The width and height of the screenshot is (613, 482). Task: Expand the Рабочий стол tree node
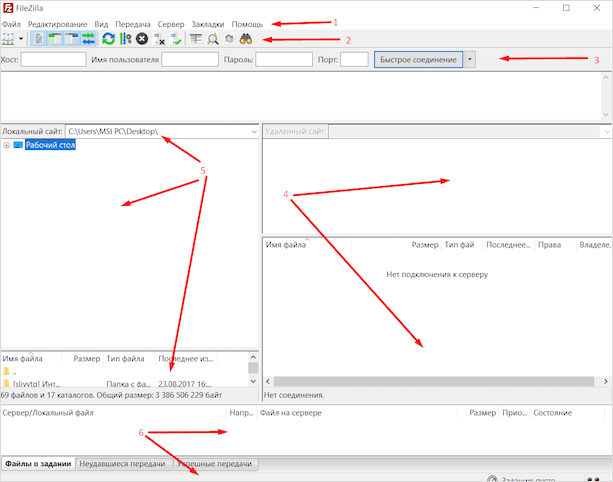pyautogui.click(x=6, y=145)
